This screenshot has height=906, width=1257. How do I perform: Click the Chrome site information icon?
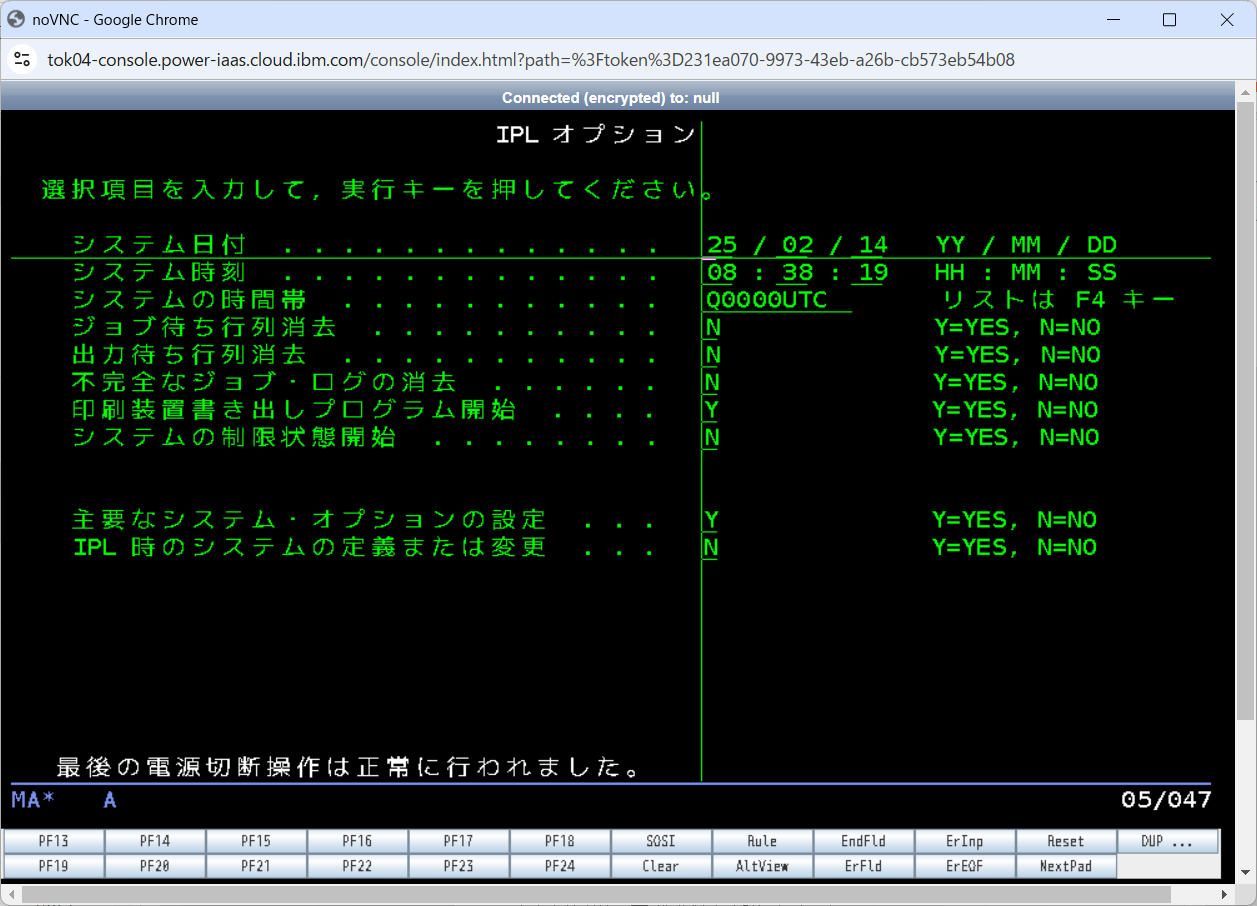22,60
